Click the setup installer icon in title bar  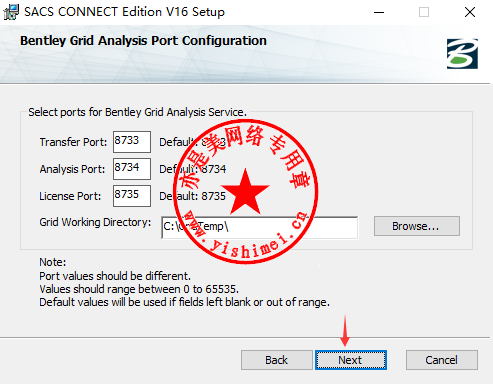point(11,12)
